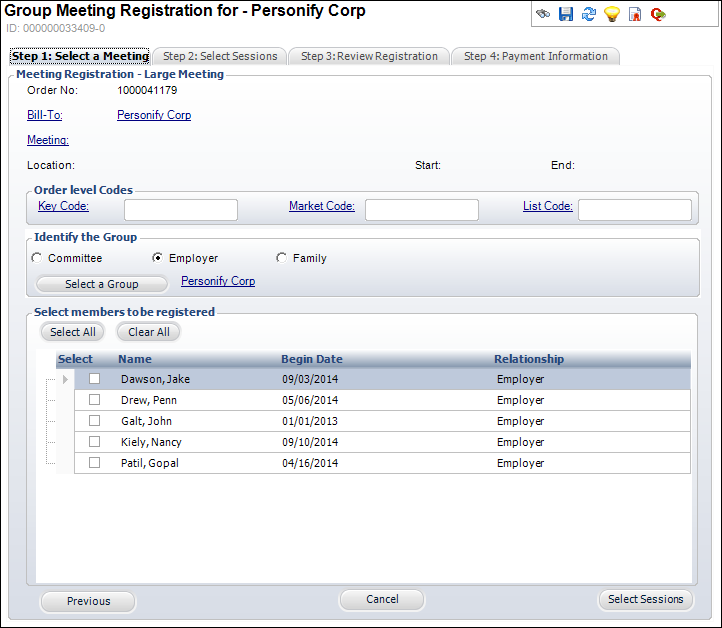
Task: Open the Step 4: Payment Information tab
Action: pos(536,56)
